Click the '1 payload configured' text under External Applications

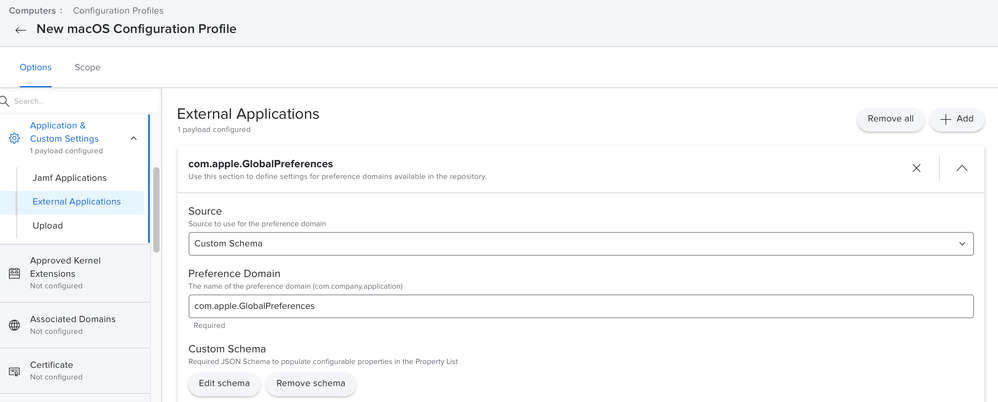pos(214,130)
